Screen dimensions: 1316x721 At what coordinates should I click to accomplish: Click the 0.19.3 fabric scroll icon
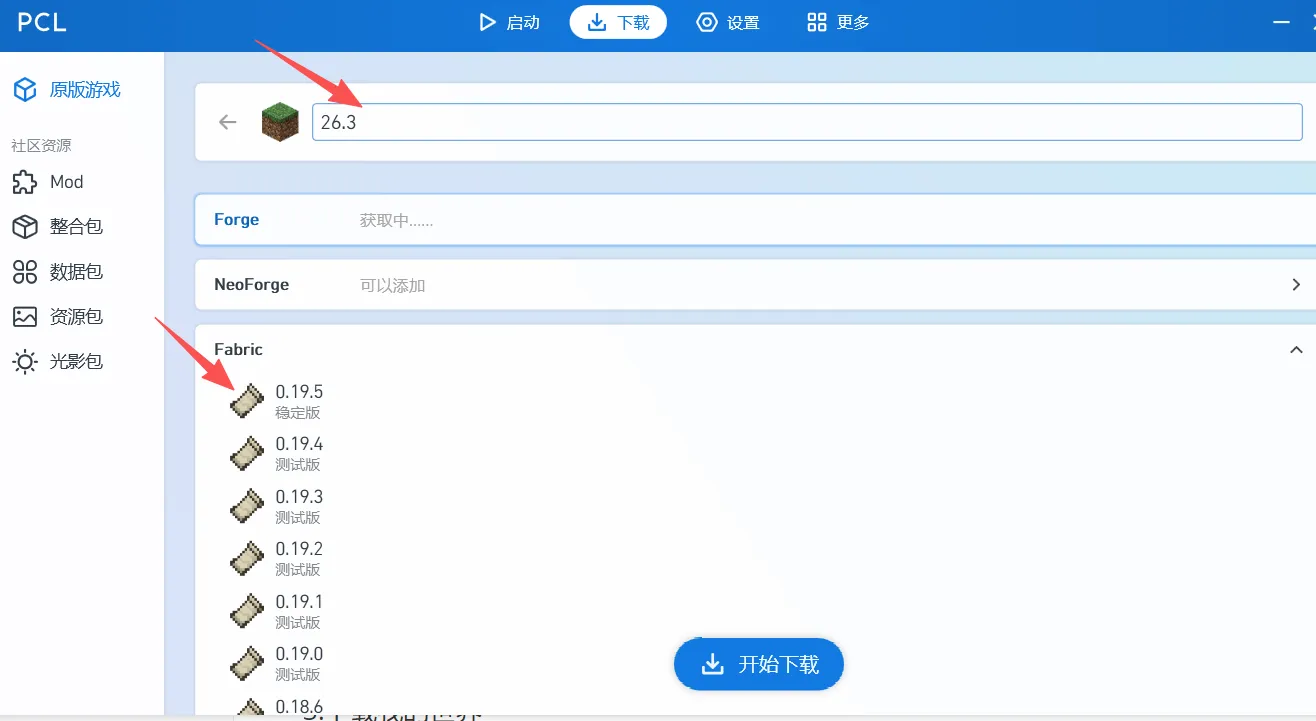247,506
